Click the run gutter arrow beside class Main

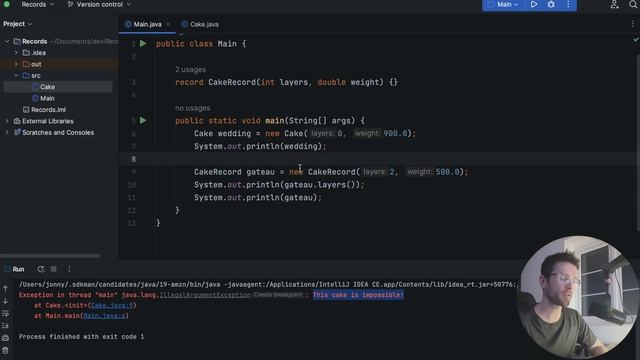click(143, 43)
